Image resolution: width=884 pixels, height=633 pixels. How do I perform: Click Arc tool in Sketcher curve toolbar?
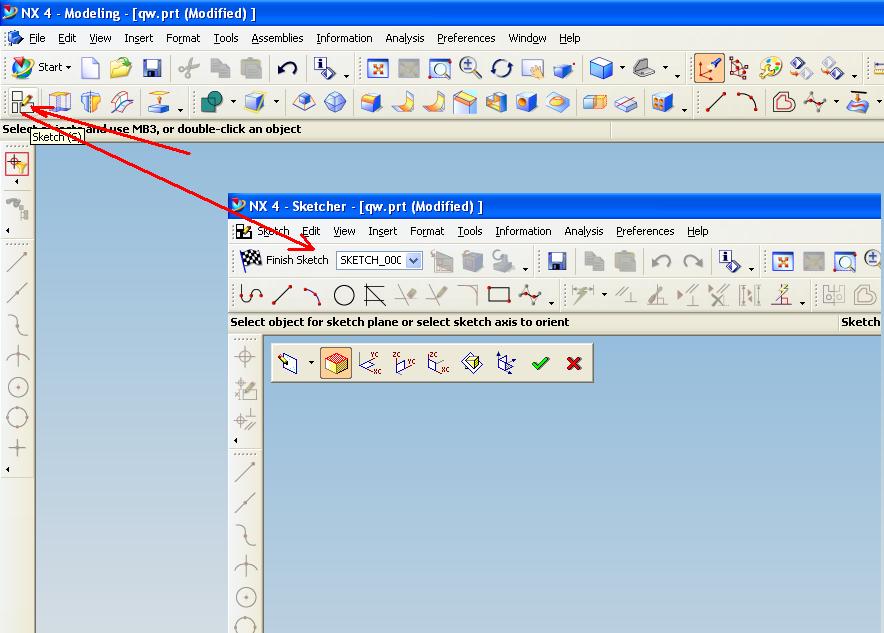click(x=313, y=295)
